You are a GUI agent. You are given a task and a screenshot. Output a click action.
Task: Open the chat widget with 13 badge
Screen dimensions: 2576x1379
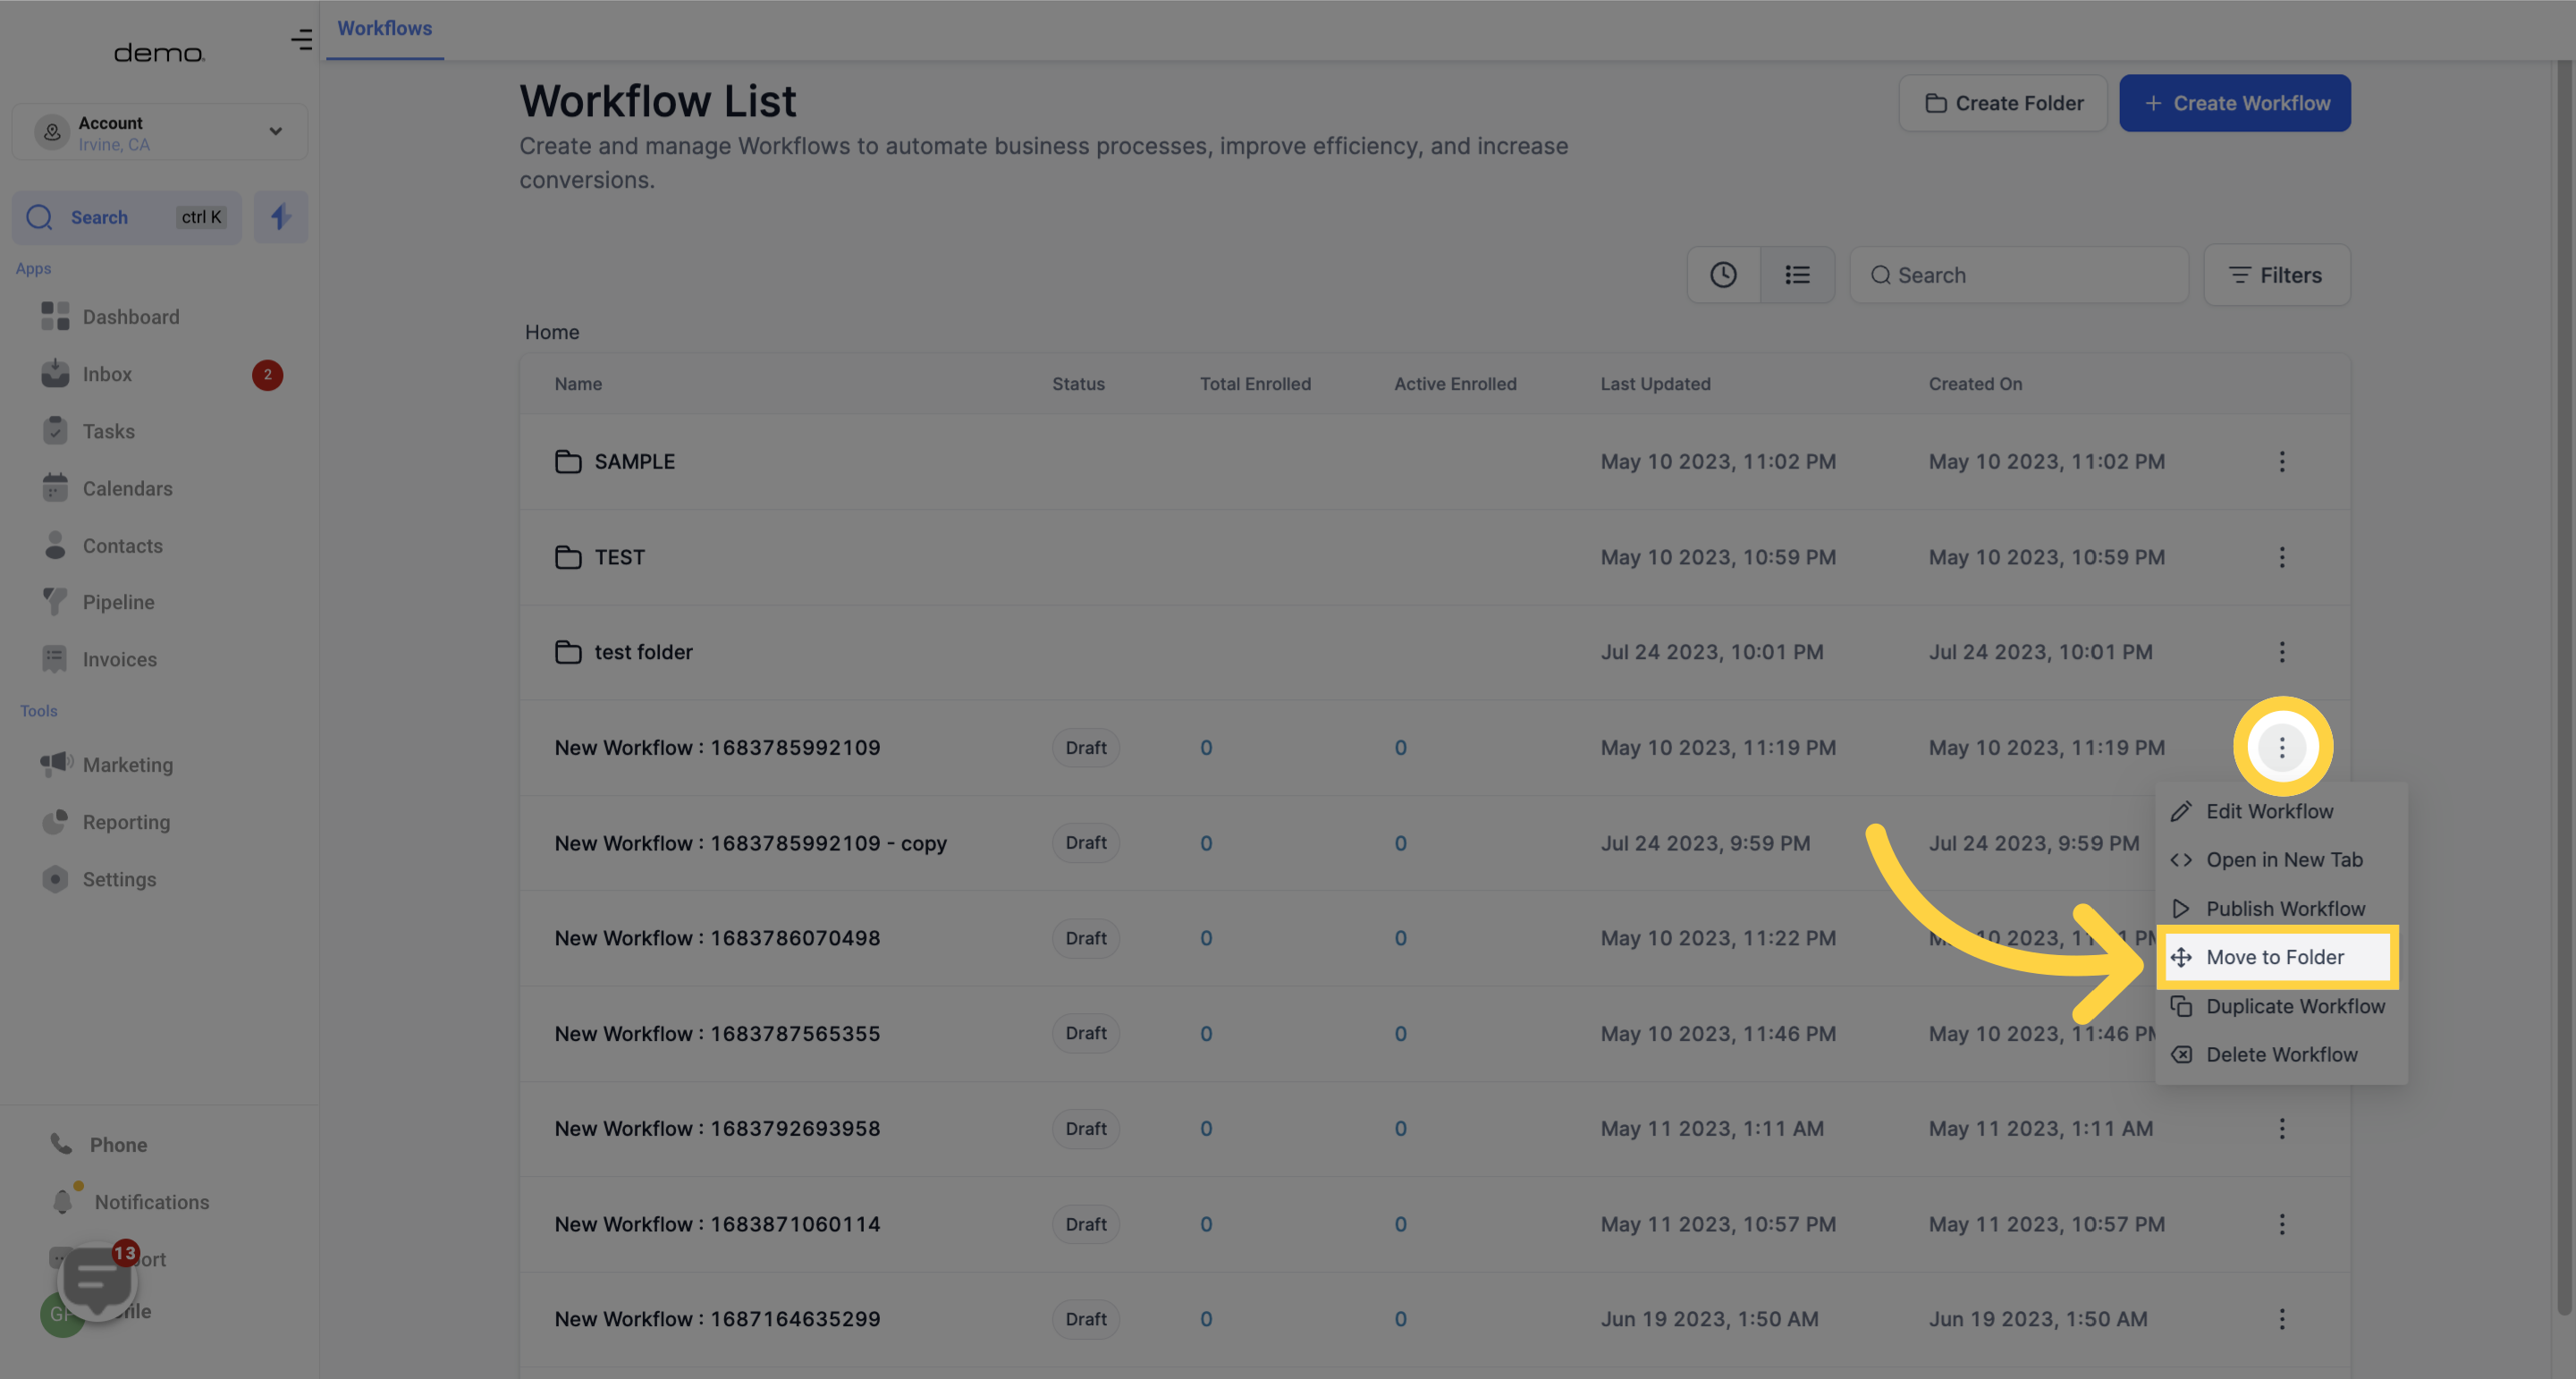pyautogui.click(x=97, y=1279)
